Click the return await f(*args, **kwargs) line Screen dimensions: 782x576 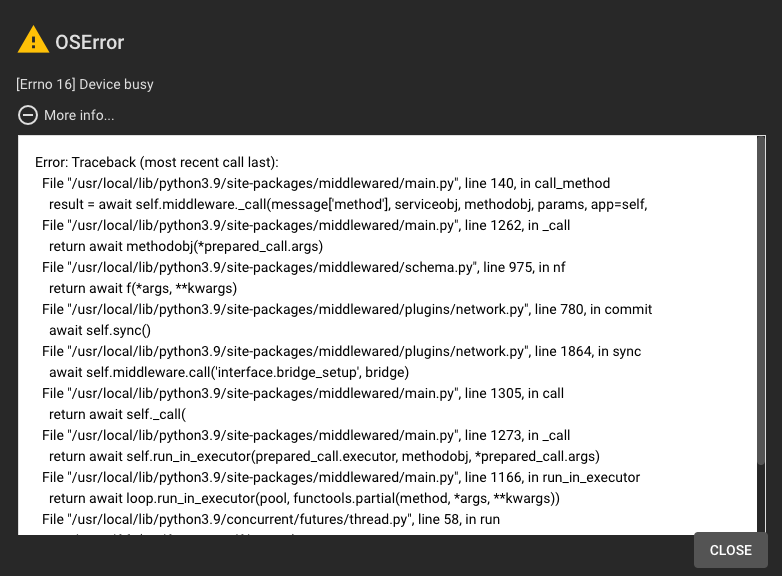[143, 289]
